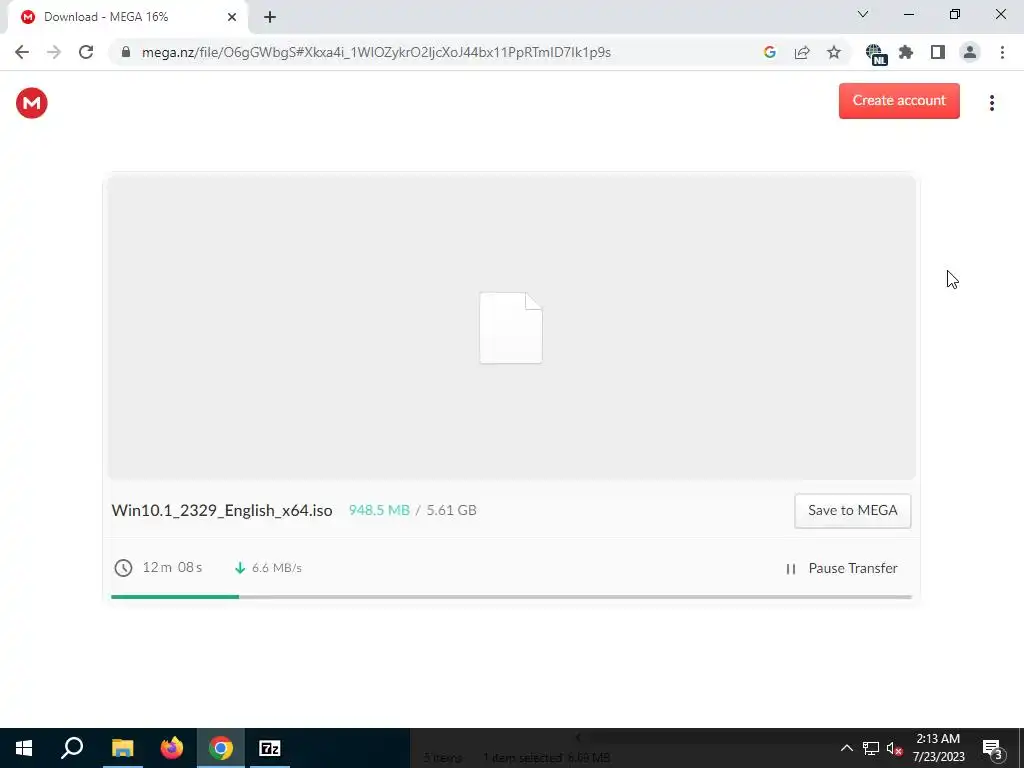
Task: Click the address bar URL
Action: tap(376, 52)
